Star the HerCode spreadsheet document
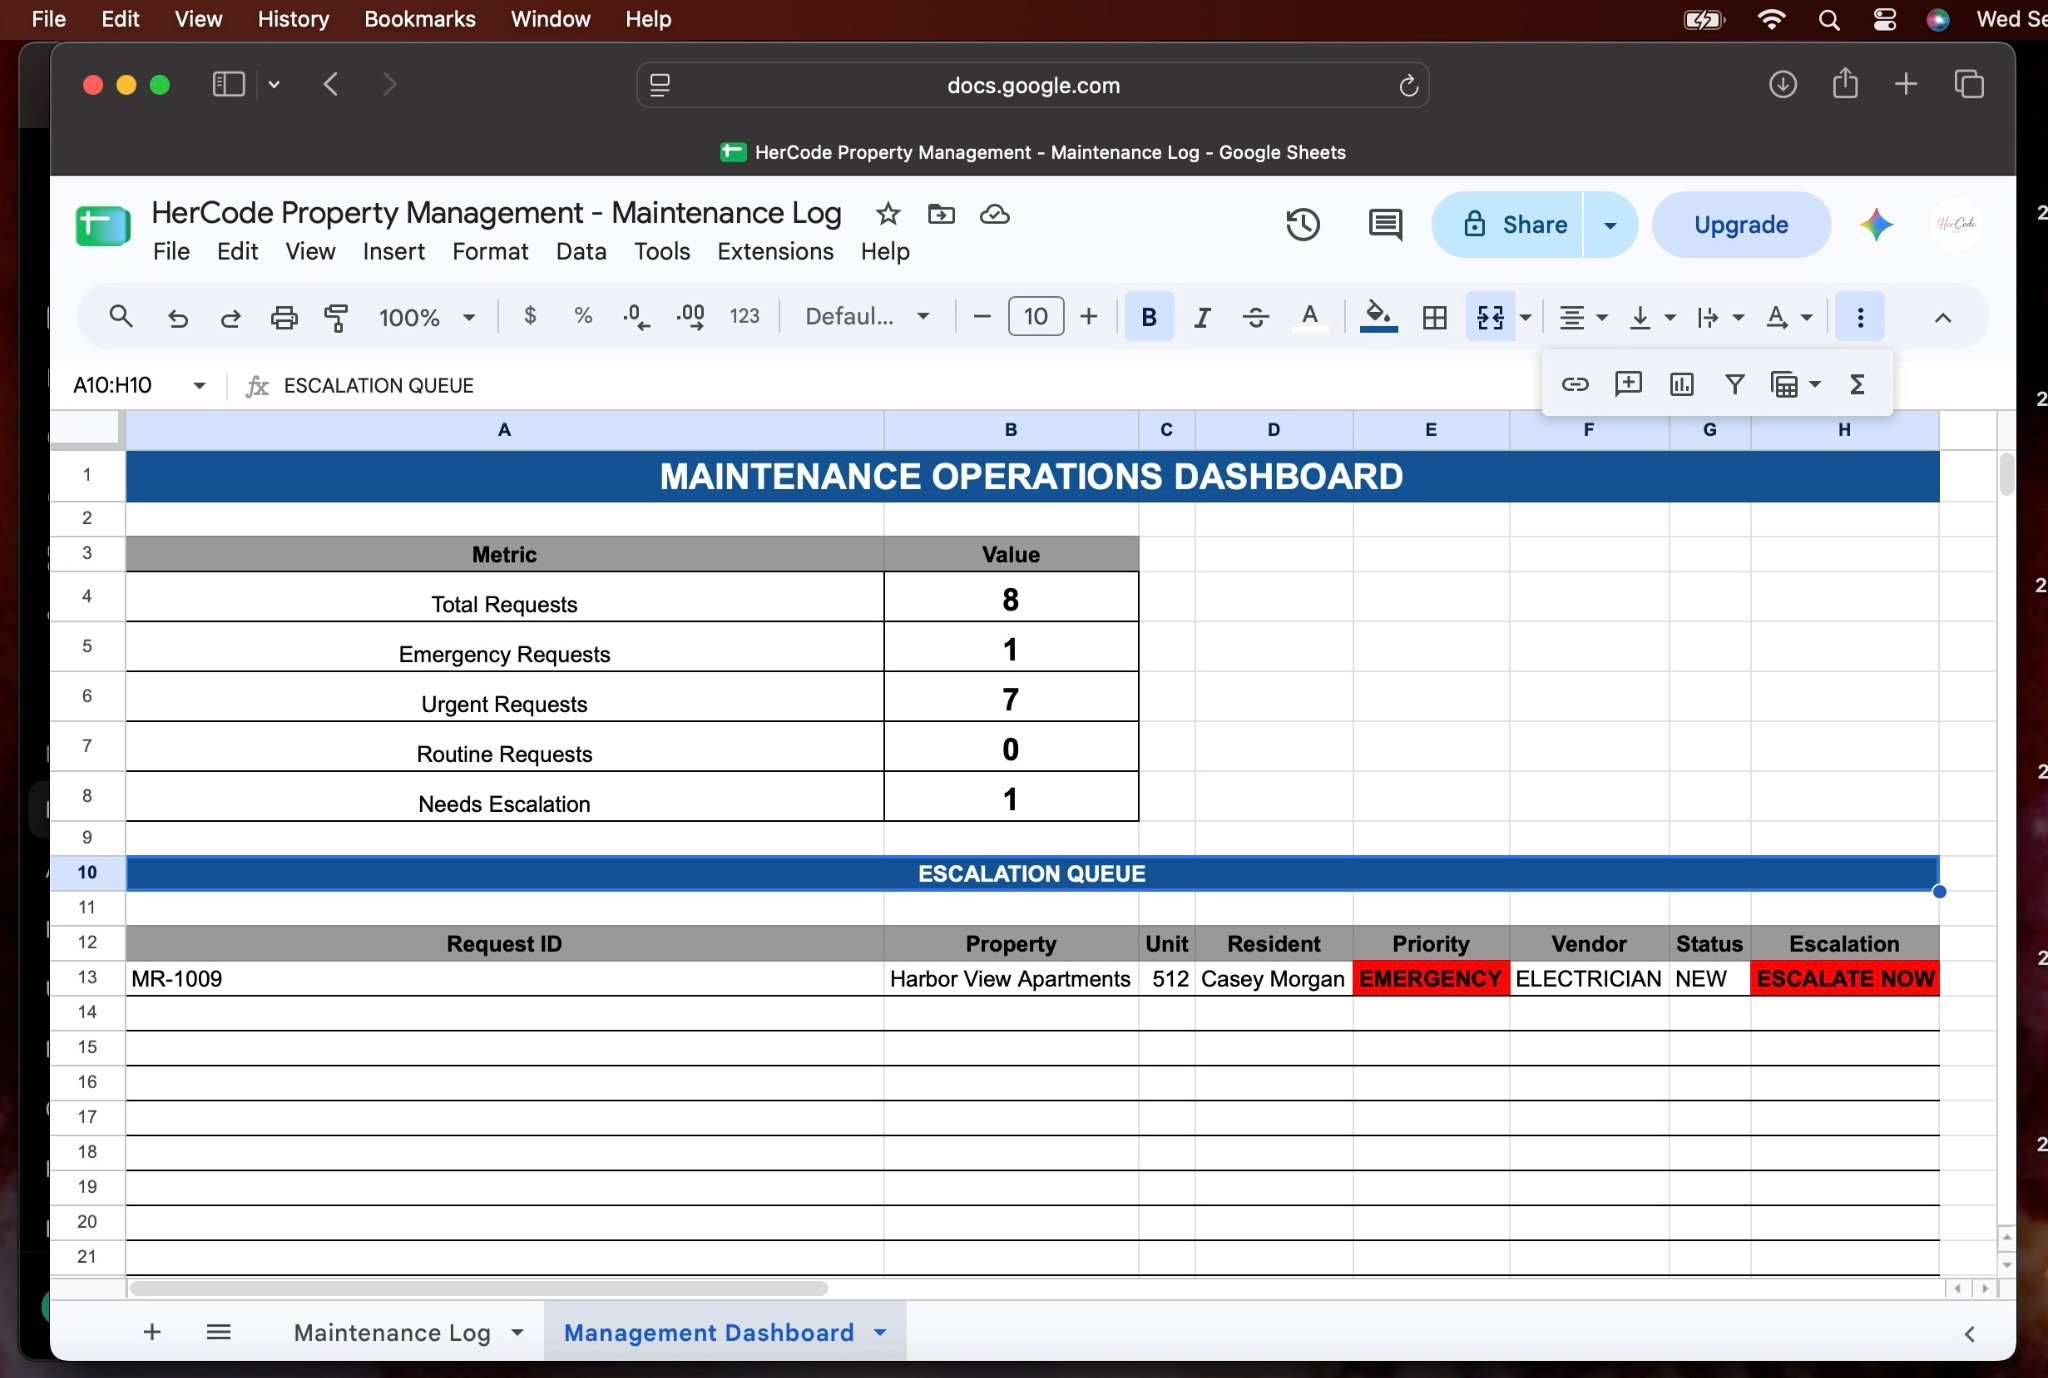Image resolution: width=2048 pixels, height=1378 pixels. tap(888, 214)
